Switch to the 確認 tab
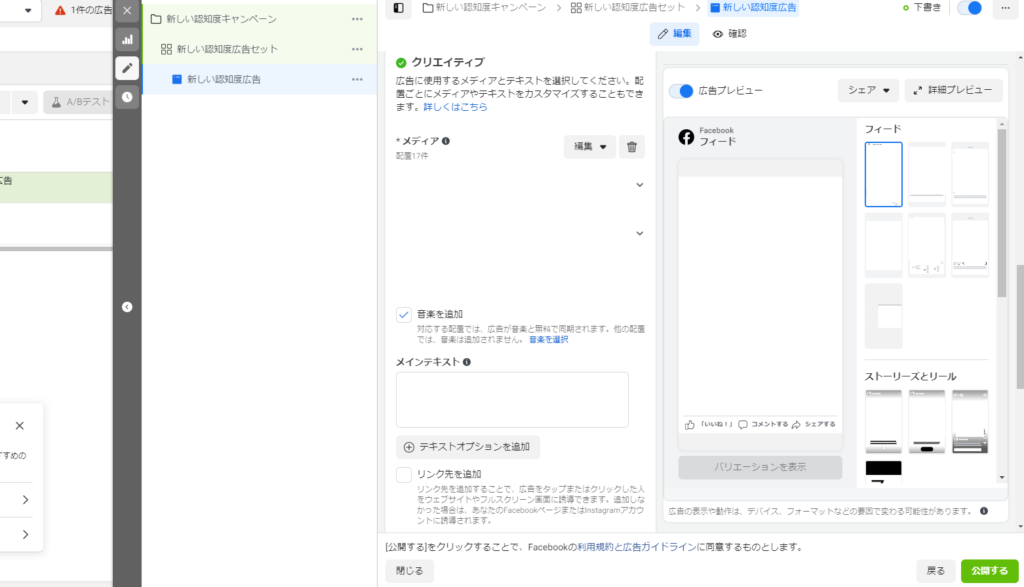This screenshot has height=587, width=1024. [729, 34]
